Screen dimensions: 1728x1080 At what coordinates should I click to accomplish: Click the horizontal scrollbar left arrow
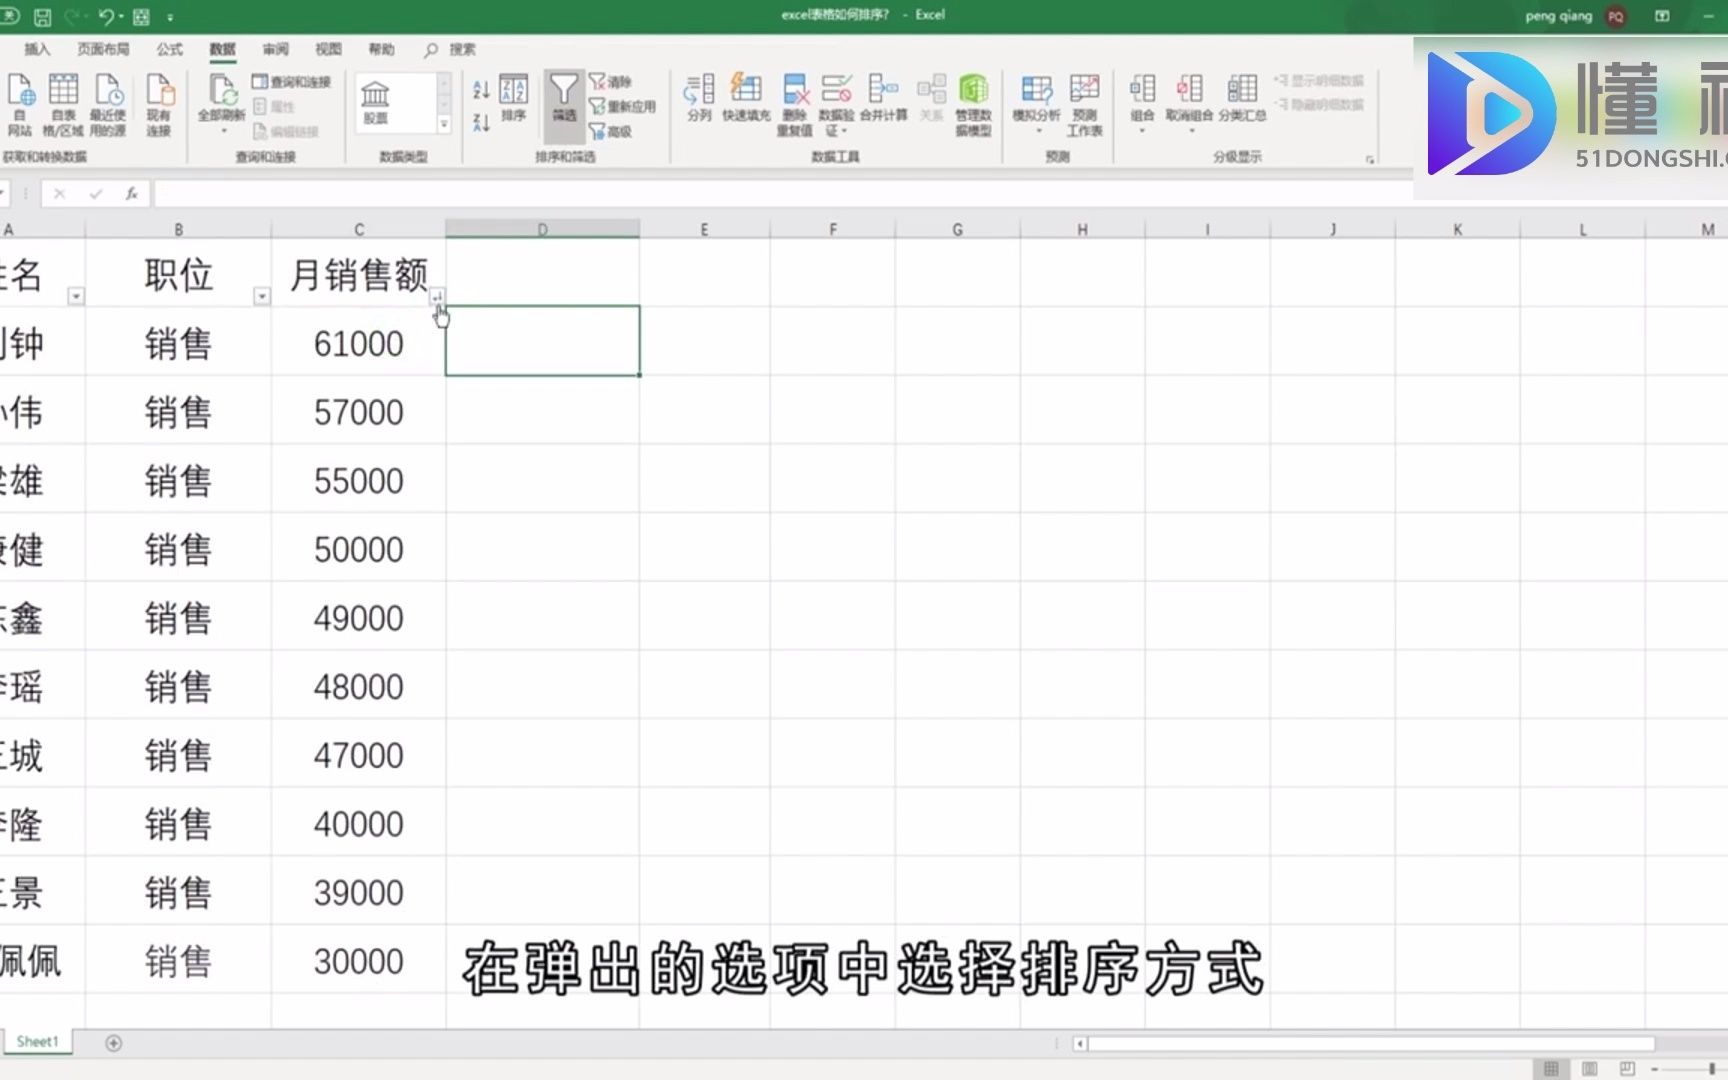point(1080,1044)
